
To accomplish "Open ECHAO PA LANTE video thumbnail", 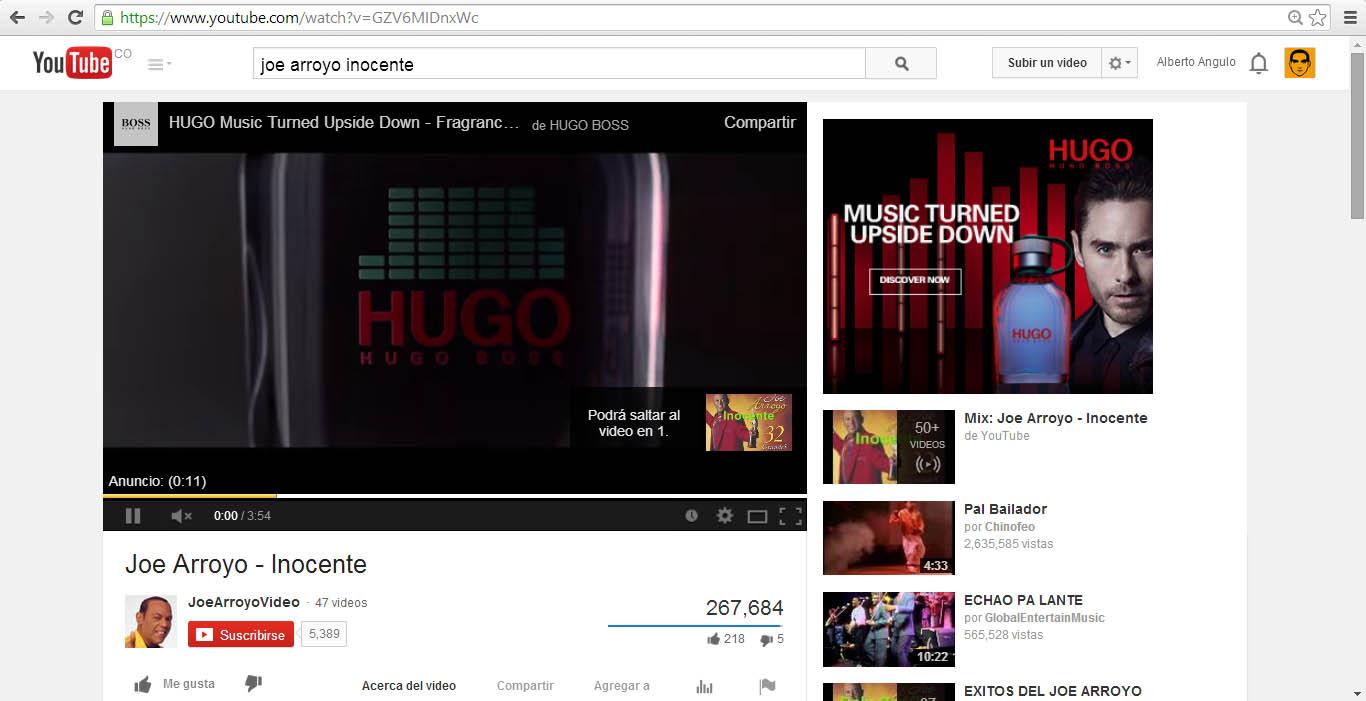I will (888, 629).
